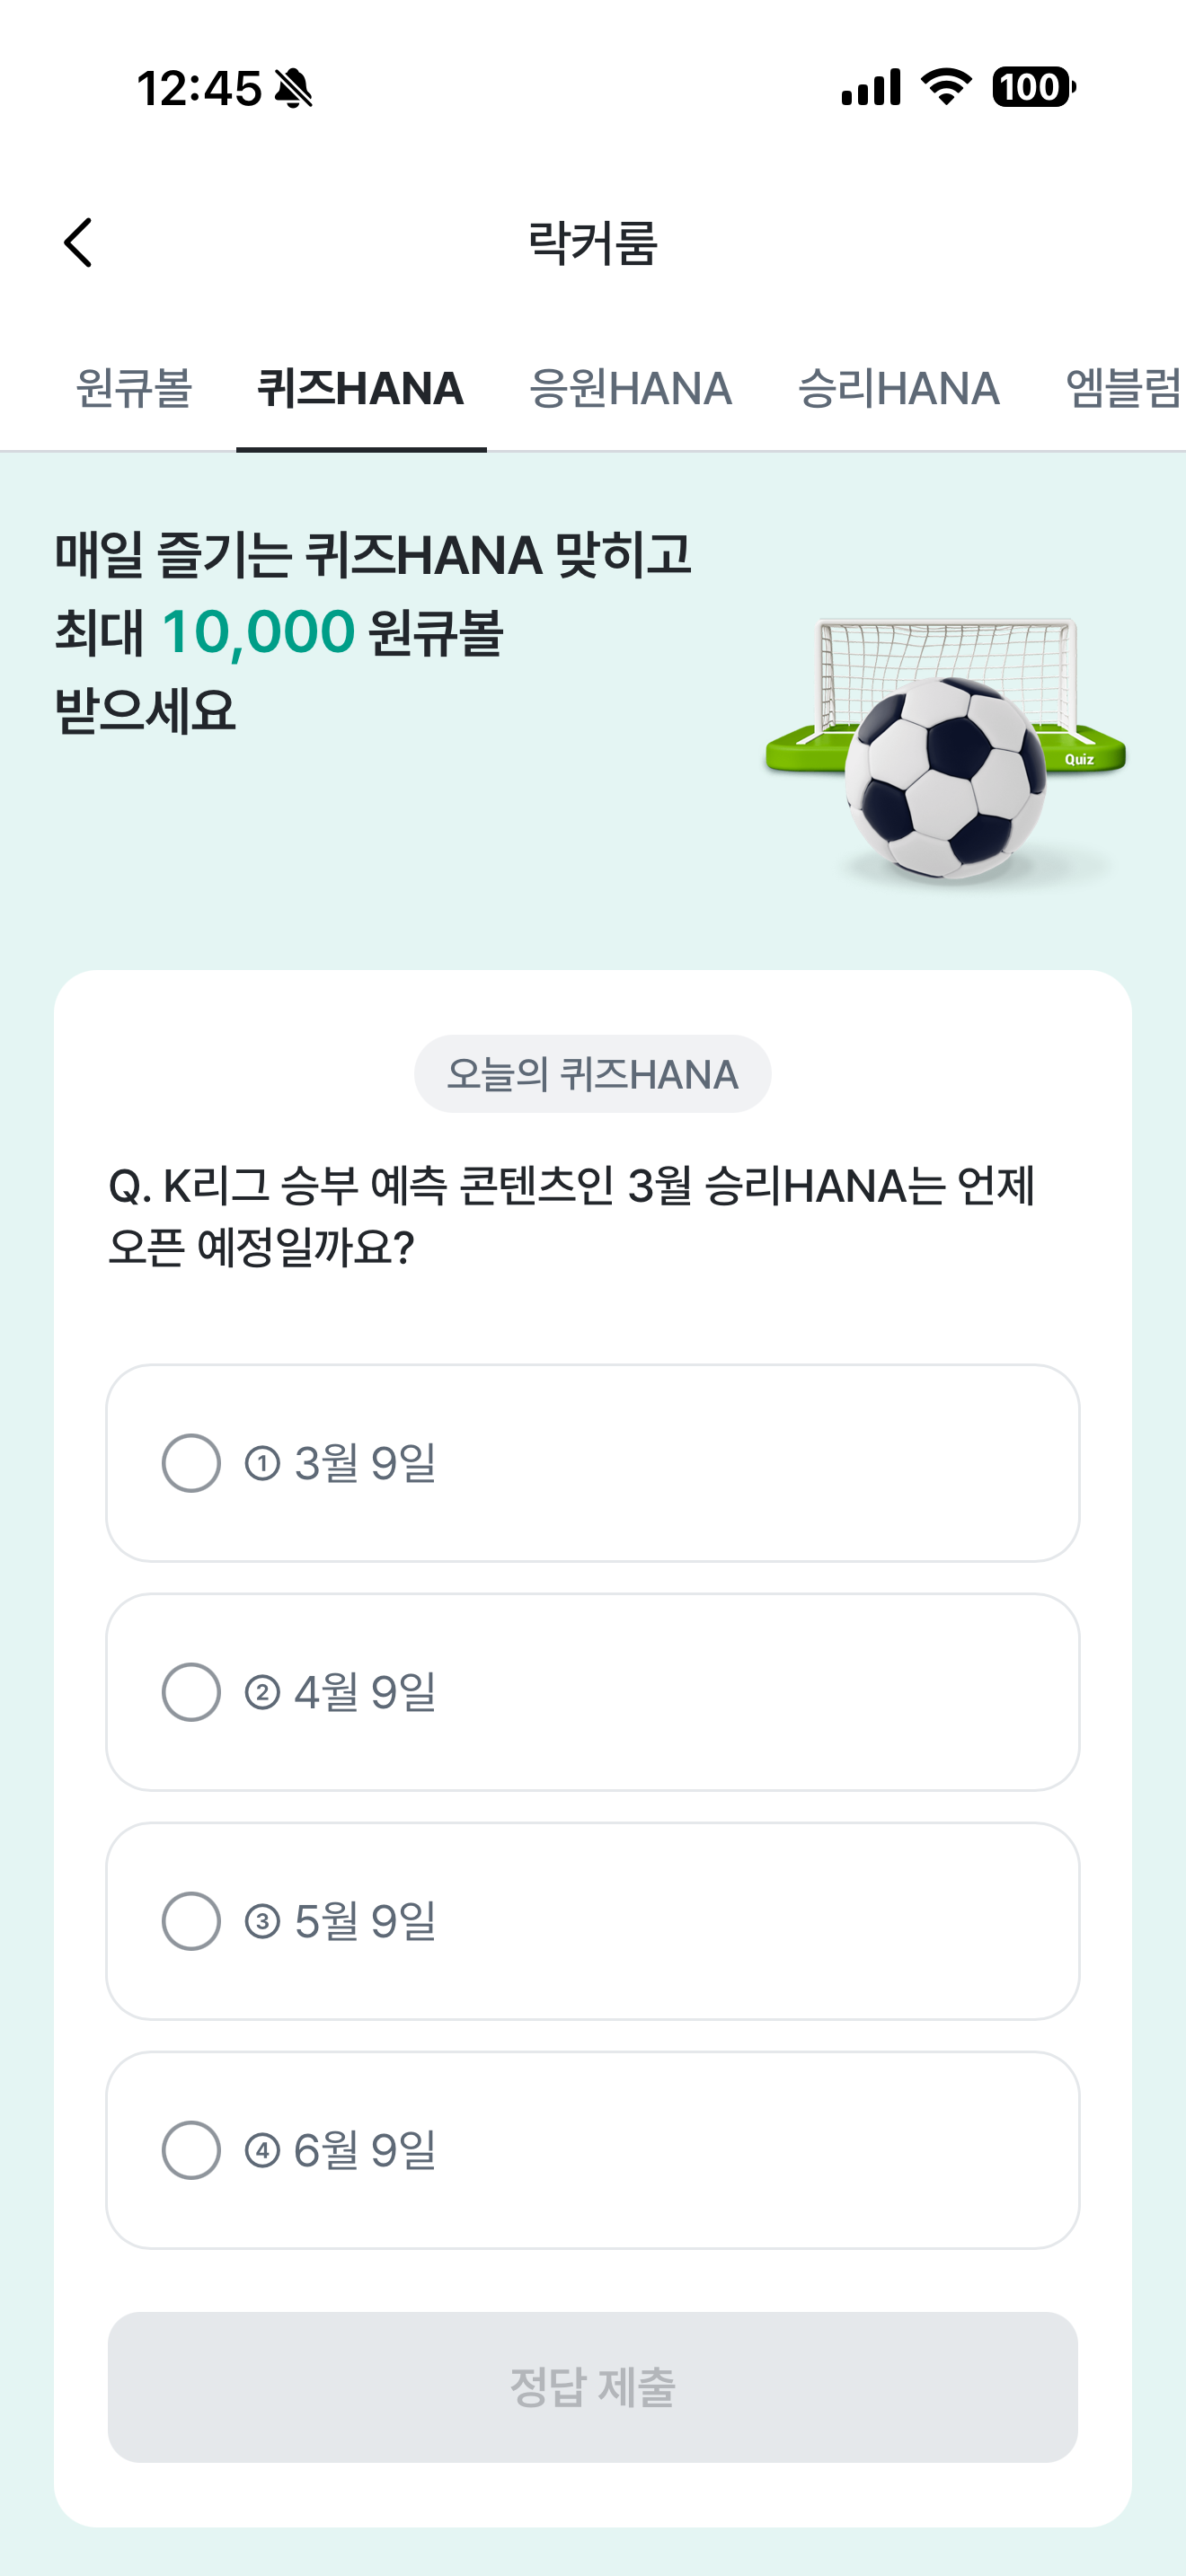The image size is (1186, 2576).
Task: Tap the back arrow icon
Action: 78,243
